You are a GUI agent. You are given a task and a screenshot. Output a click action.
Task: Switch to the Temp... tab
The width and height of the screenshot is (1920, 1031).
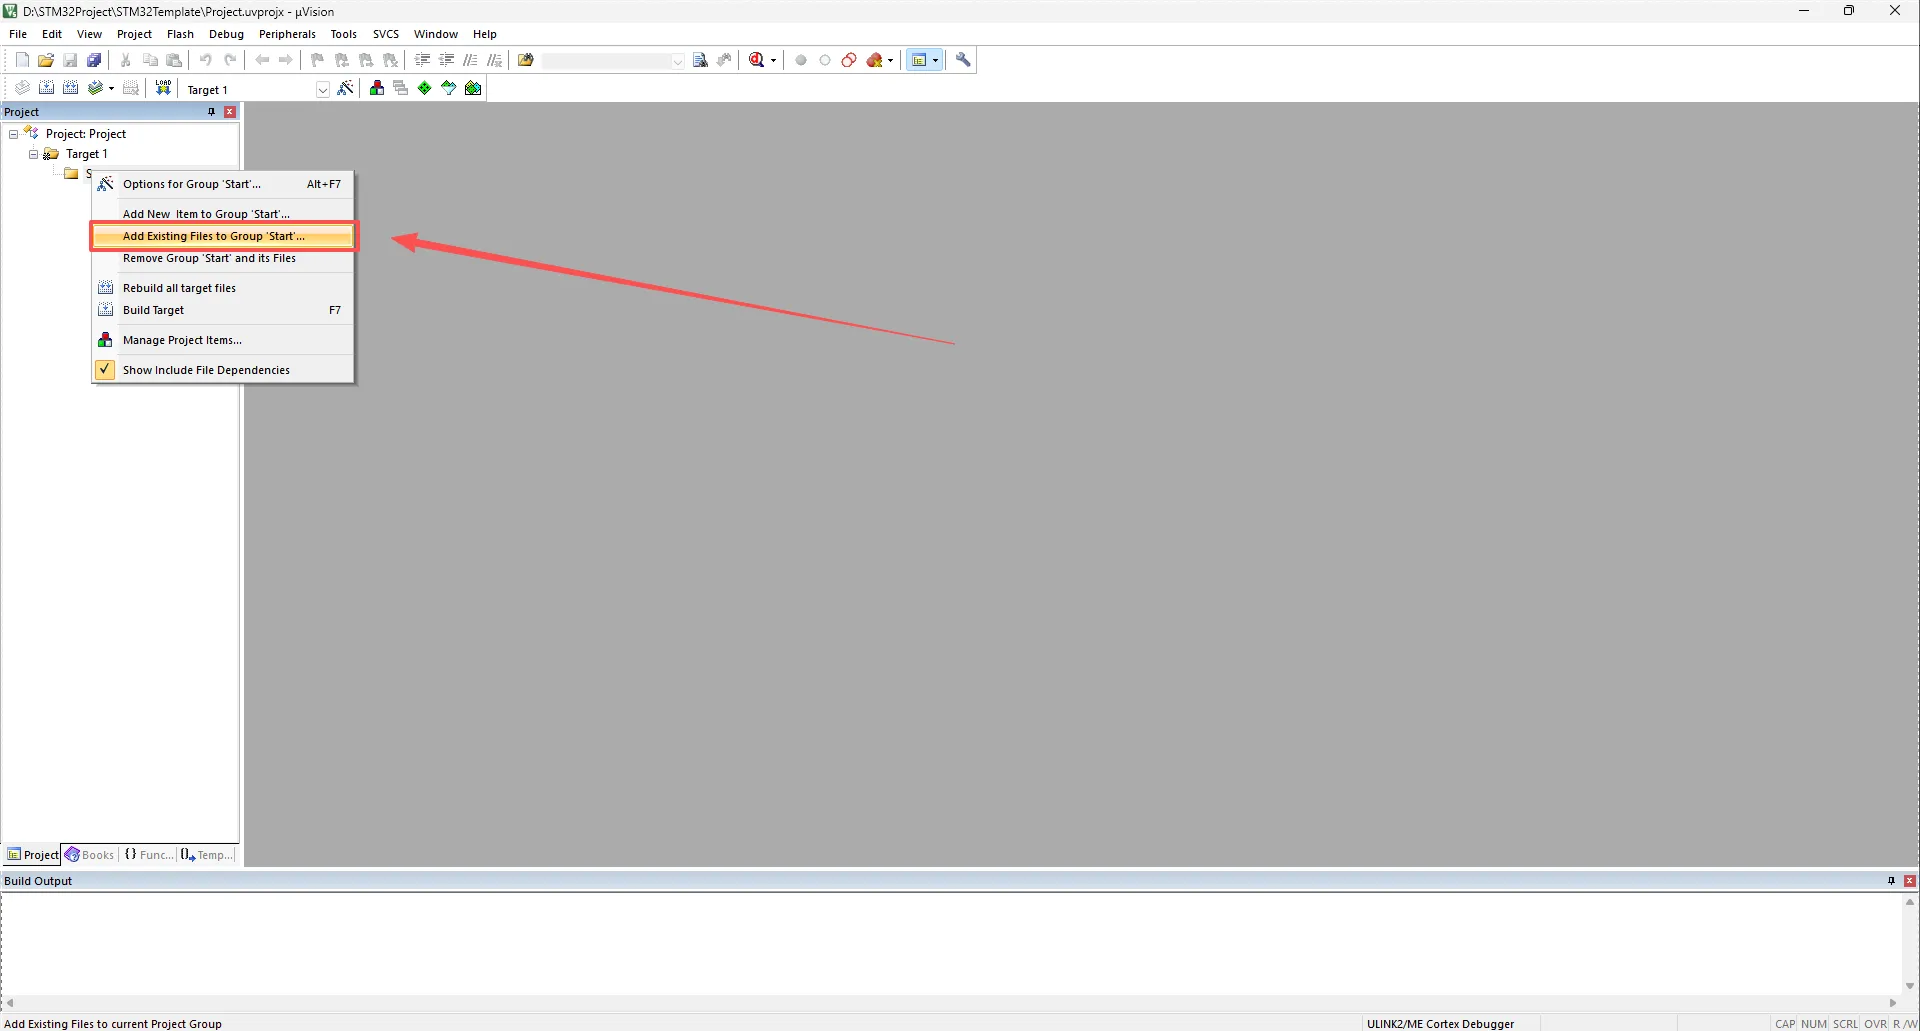[207, 855]
